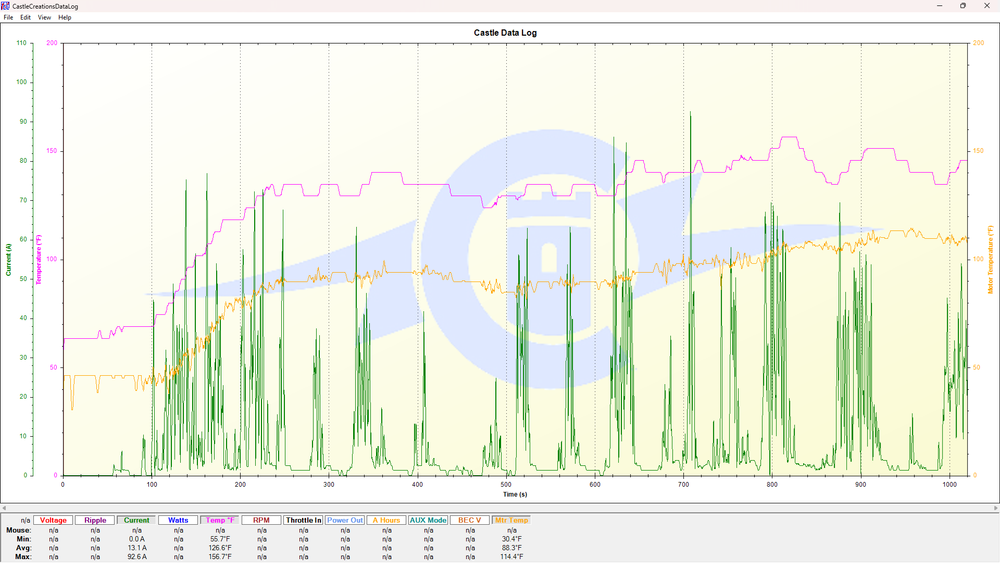Click the Temperature (°F) axis label
The height and width of the screenshot is (563, 1000).
[x=38, y=260]
